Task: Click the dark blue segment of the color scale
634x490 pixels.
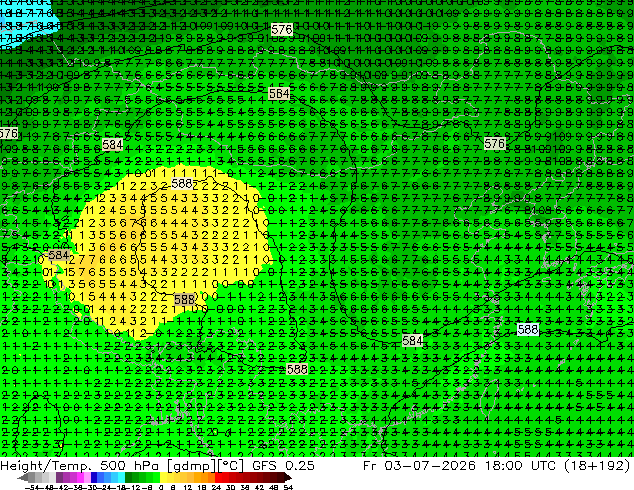Action: point(94,478)
